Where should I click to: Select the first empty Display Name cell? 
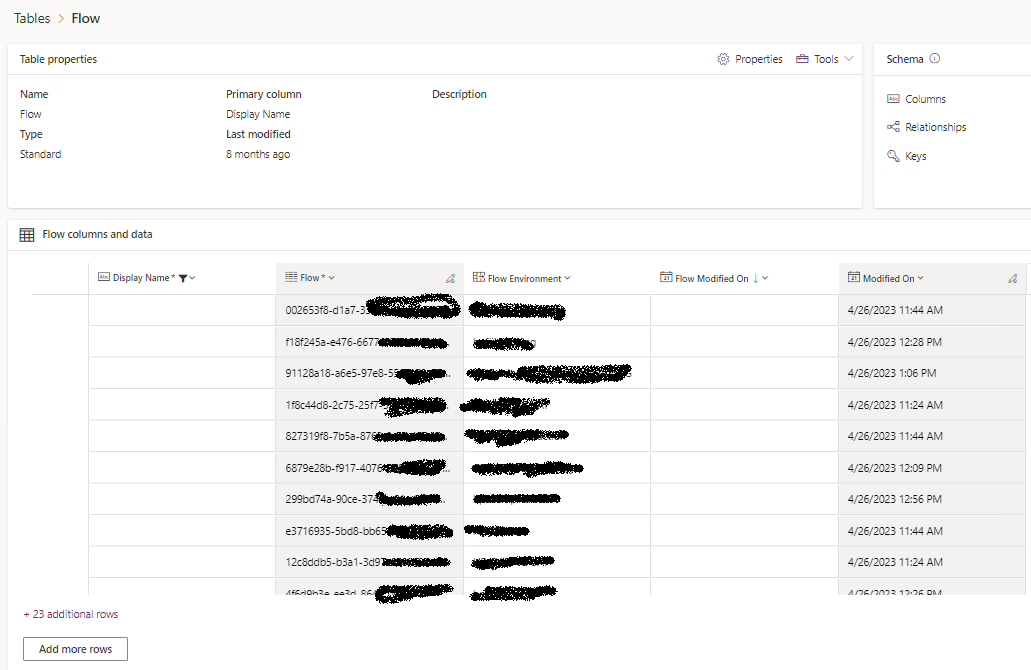click(x=182, y=309)
